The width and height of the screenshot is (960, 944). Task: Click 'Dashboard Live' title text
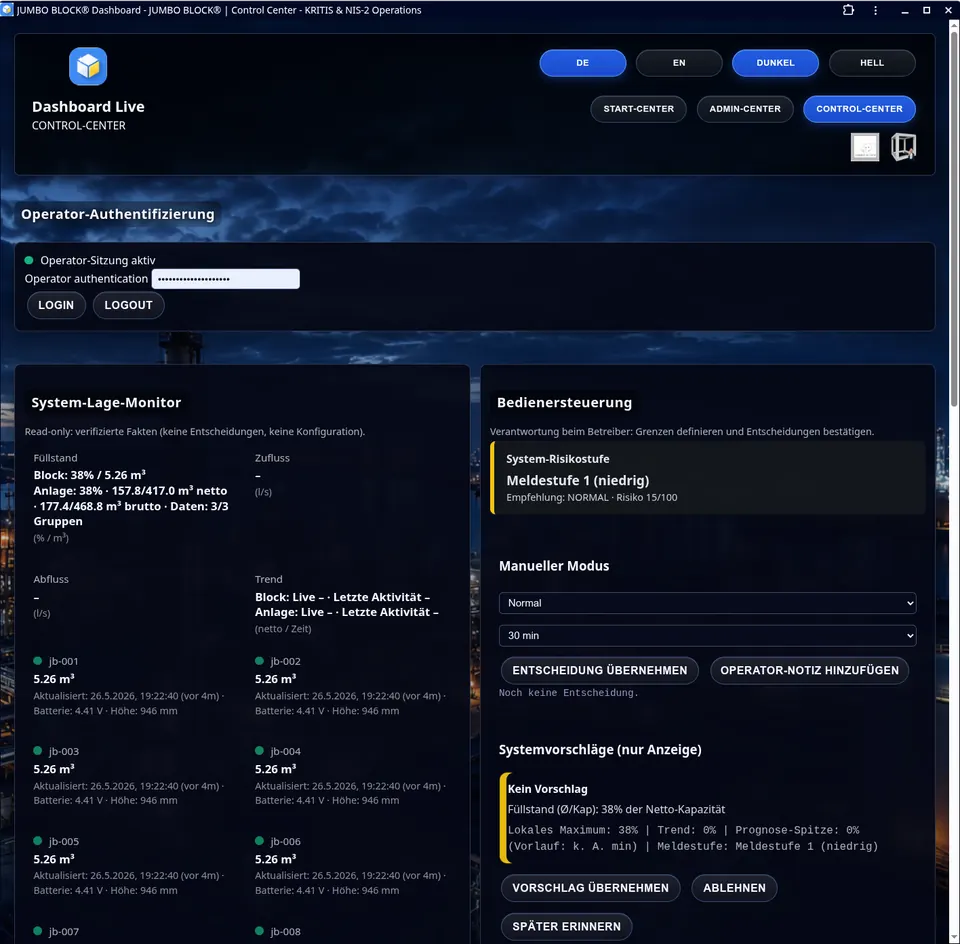click(x=88, y=107)
